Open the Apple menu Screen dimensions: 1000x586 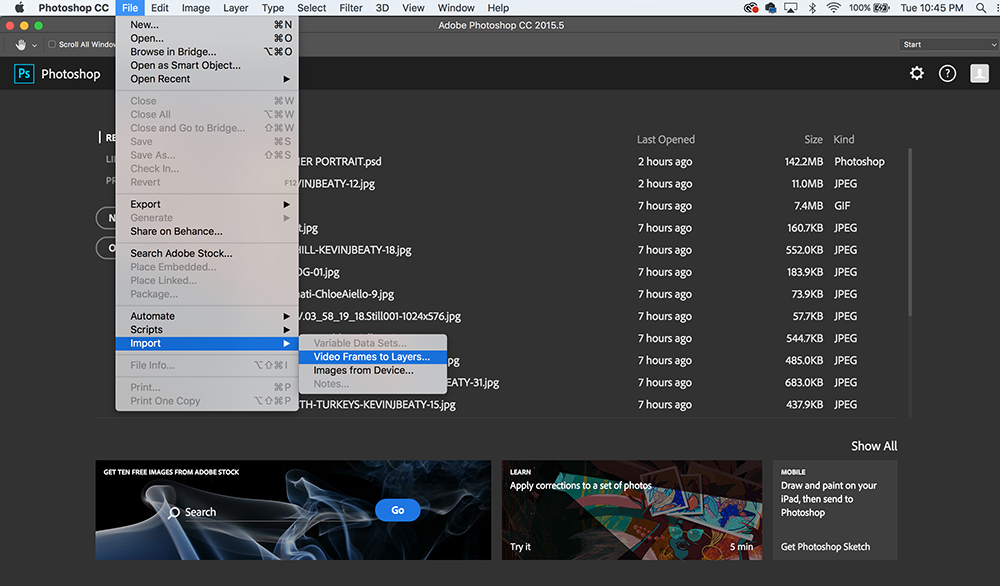point(19,8)
